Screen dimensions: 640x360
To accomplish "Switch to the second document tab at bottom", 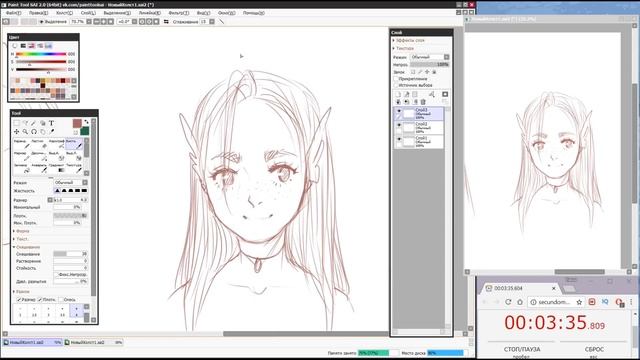I will (x=94, y=342).
